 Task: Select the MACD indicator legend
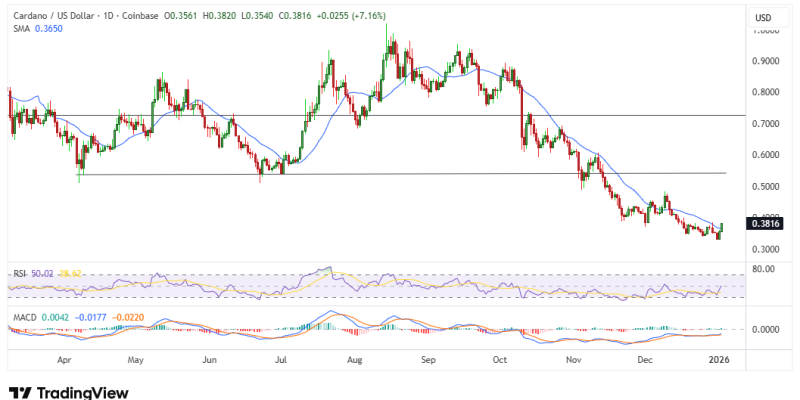point(23,317)
